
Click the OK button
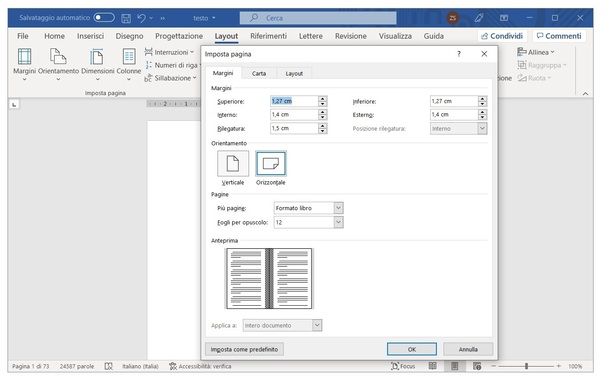(412, 349)
